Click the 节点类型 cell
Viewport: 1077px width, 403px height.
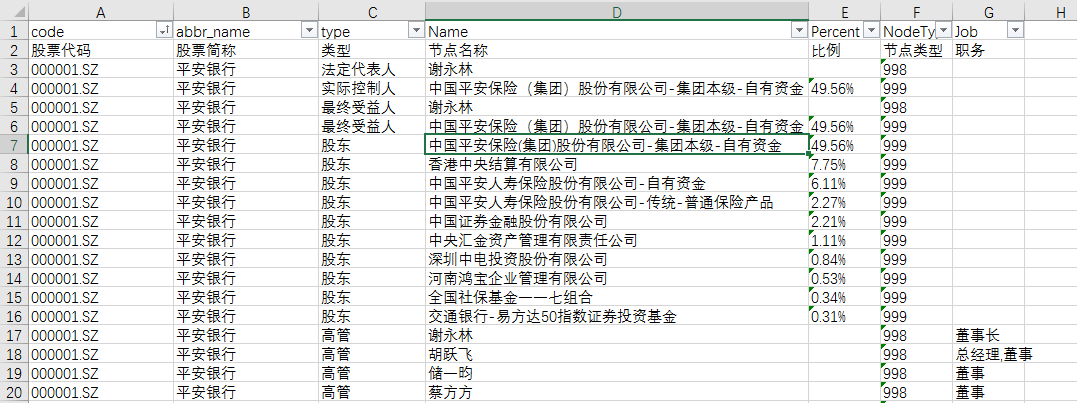pos(917,50)
